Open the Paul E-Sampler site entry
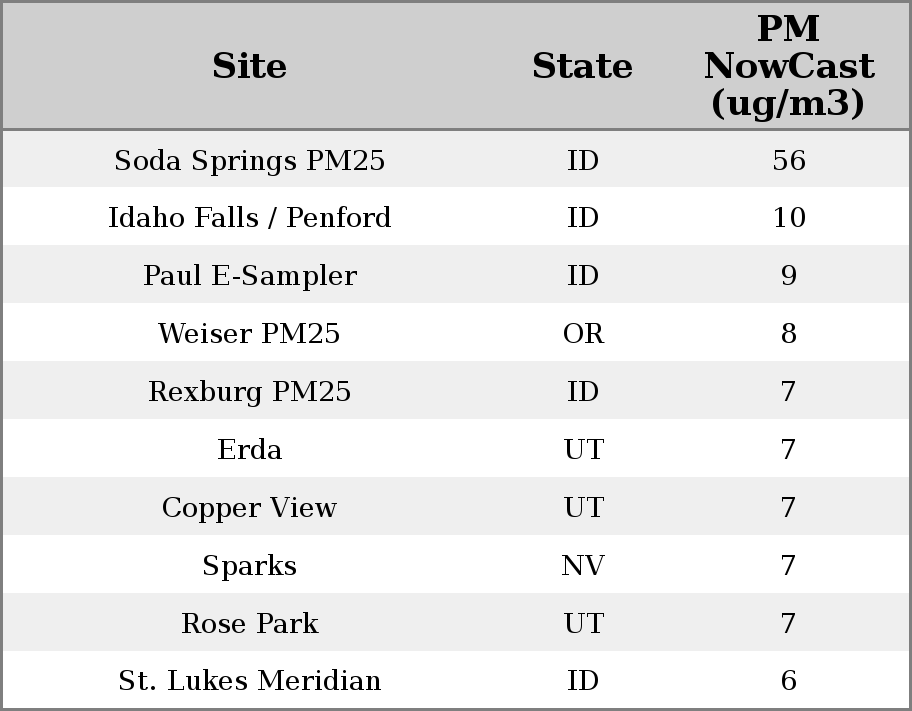912x711 pixels. [249, 276]
